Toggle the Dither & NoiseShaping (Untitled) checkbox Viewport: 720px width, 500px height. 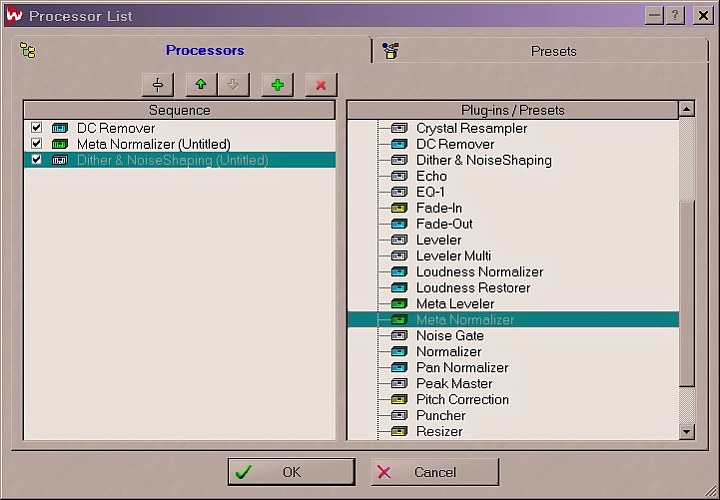(x=36, y=160)
